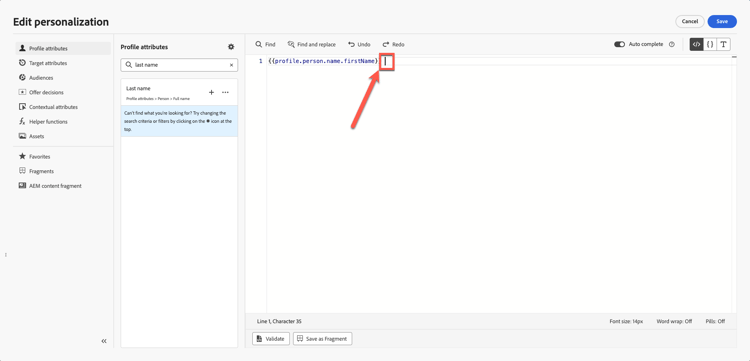Image resolution: width=750 pixels, height=361 pixels.
Task: Undo the last edit
Action: (x=359, y=44)
